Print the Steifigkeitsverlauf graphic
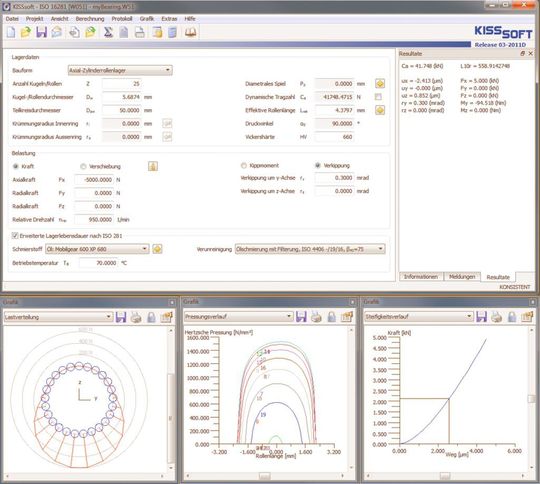 [x=497, y=317]
